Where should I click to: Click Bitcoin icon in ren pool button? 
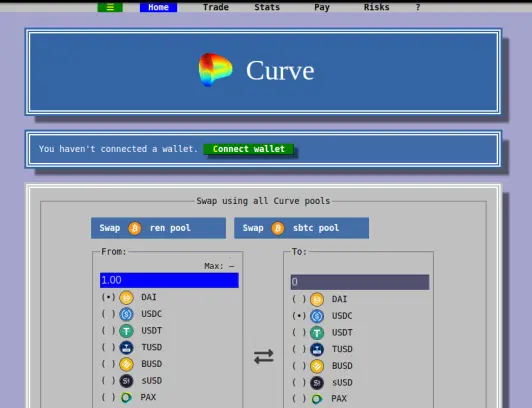pyautogui.click(x=135, y=228)
